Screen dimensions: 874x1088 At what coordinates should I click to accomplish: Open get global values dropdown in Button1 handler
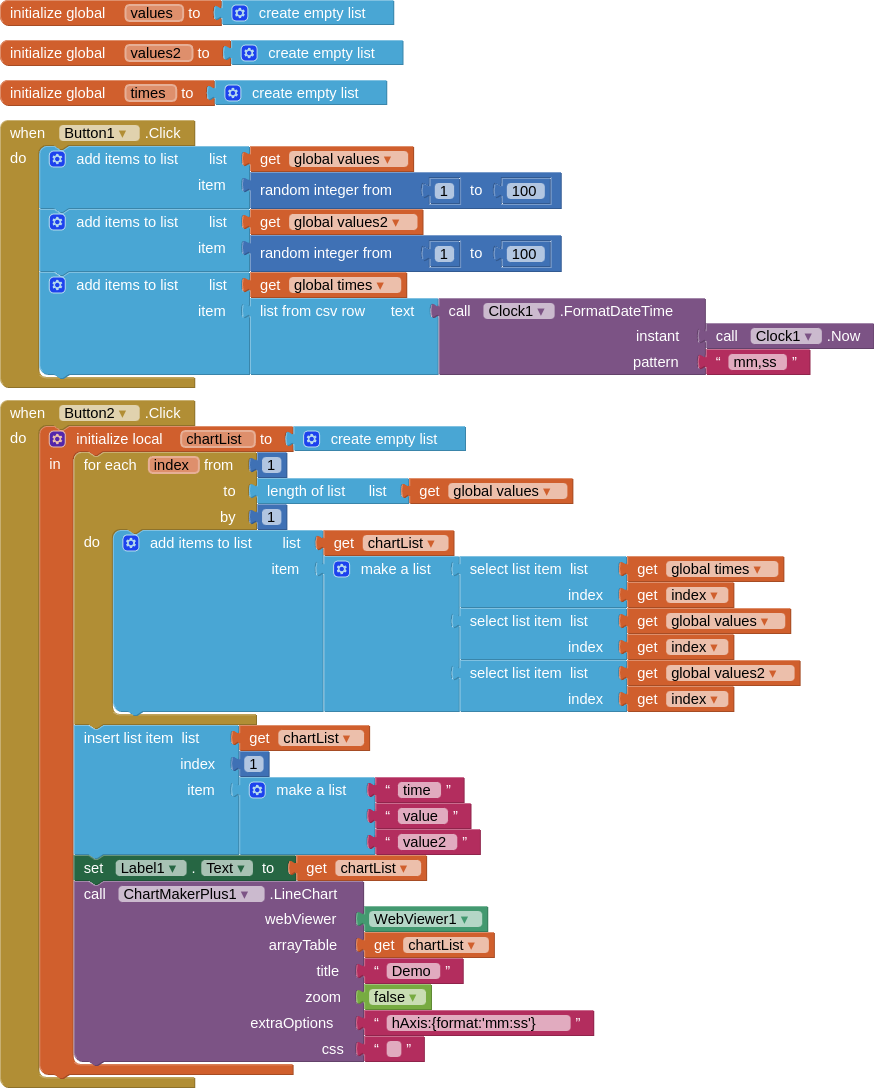[x=348, y=159]
